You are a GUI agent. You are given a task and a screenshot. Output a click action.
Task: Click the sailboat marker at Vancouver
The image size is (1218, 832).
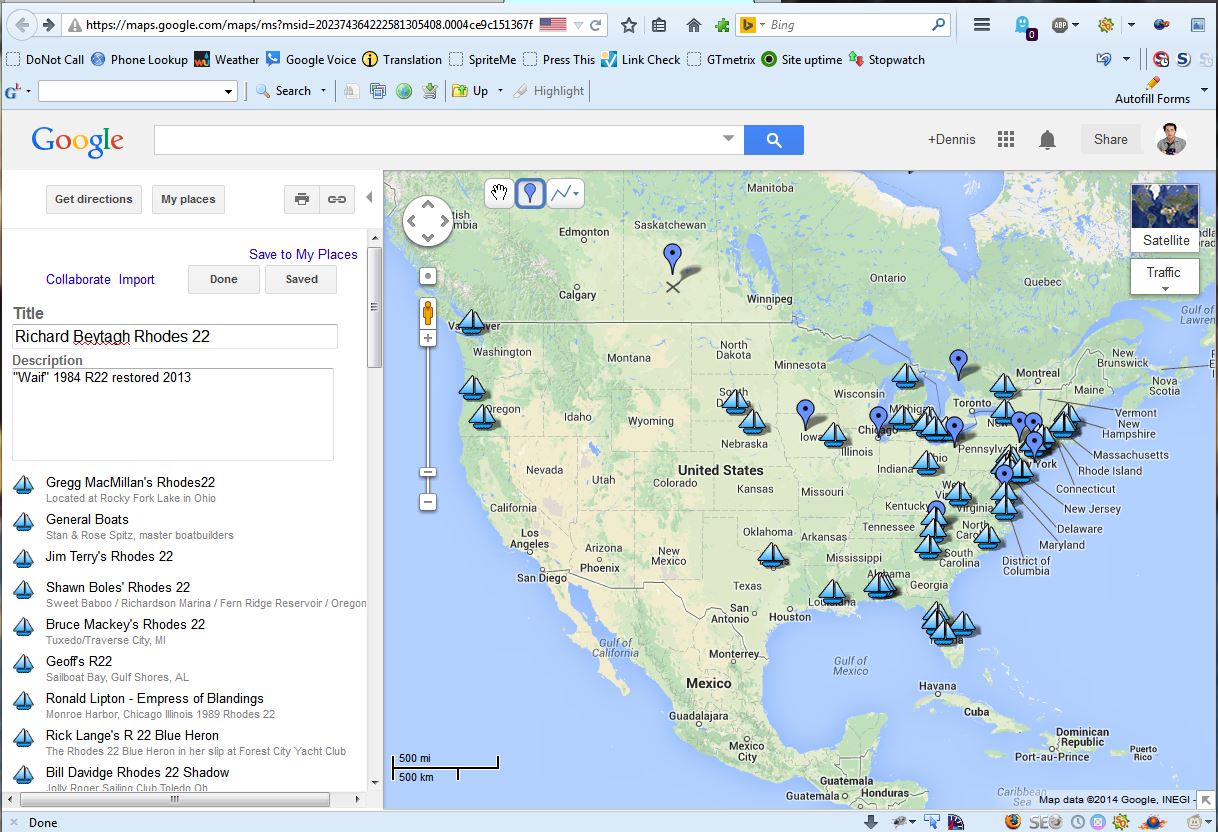click(471, 322)
